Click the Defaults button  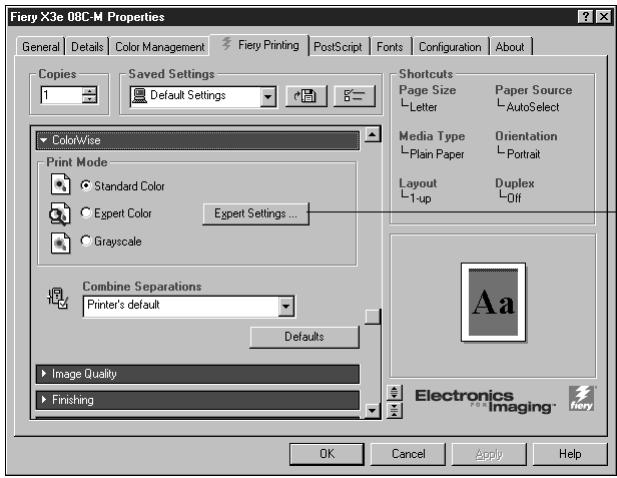pyautogui.click(x=304, y=337)
